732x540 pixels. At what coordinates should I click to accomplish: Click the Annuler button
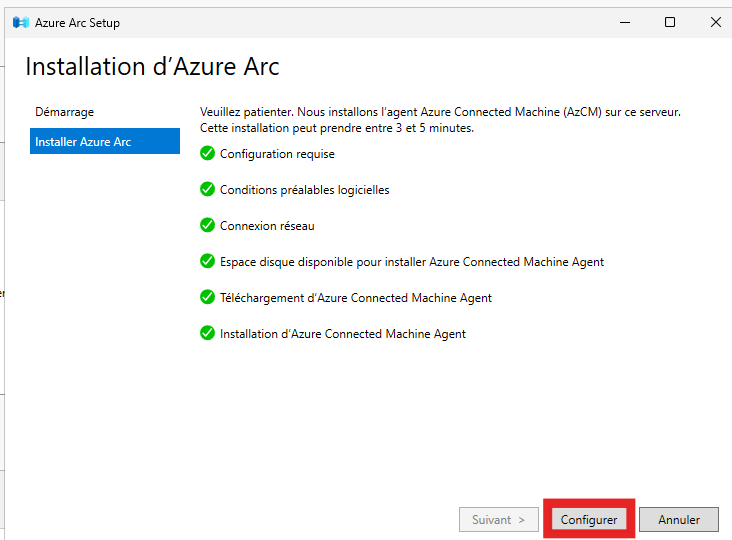pos(679,519)
